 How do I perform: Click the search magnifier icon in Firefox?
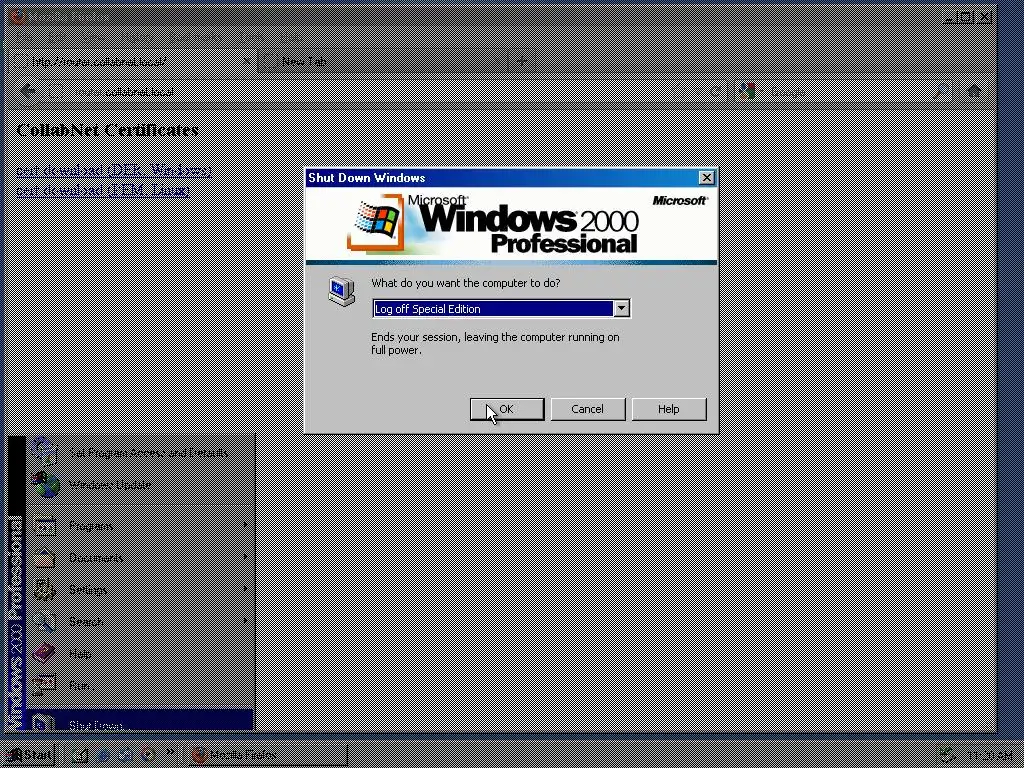[941, 91]
